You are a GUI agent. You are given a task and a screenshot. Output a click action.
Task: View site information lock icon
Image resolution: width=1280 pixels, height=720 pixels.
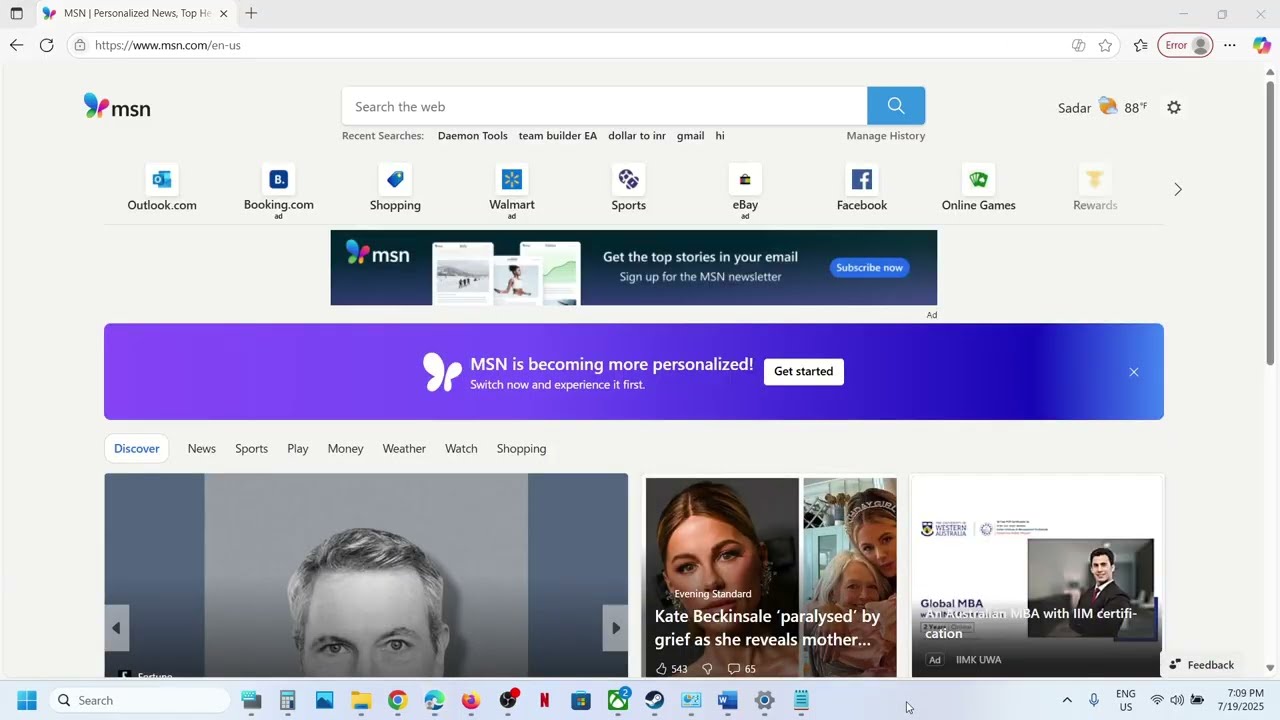pyautogui.click(x=80, y=45)
